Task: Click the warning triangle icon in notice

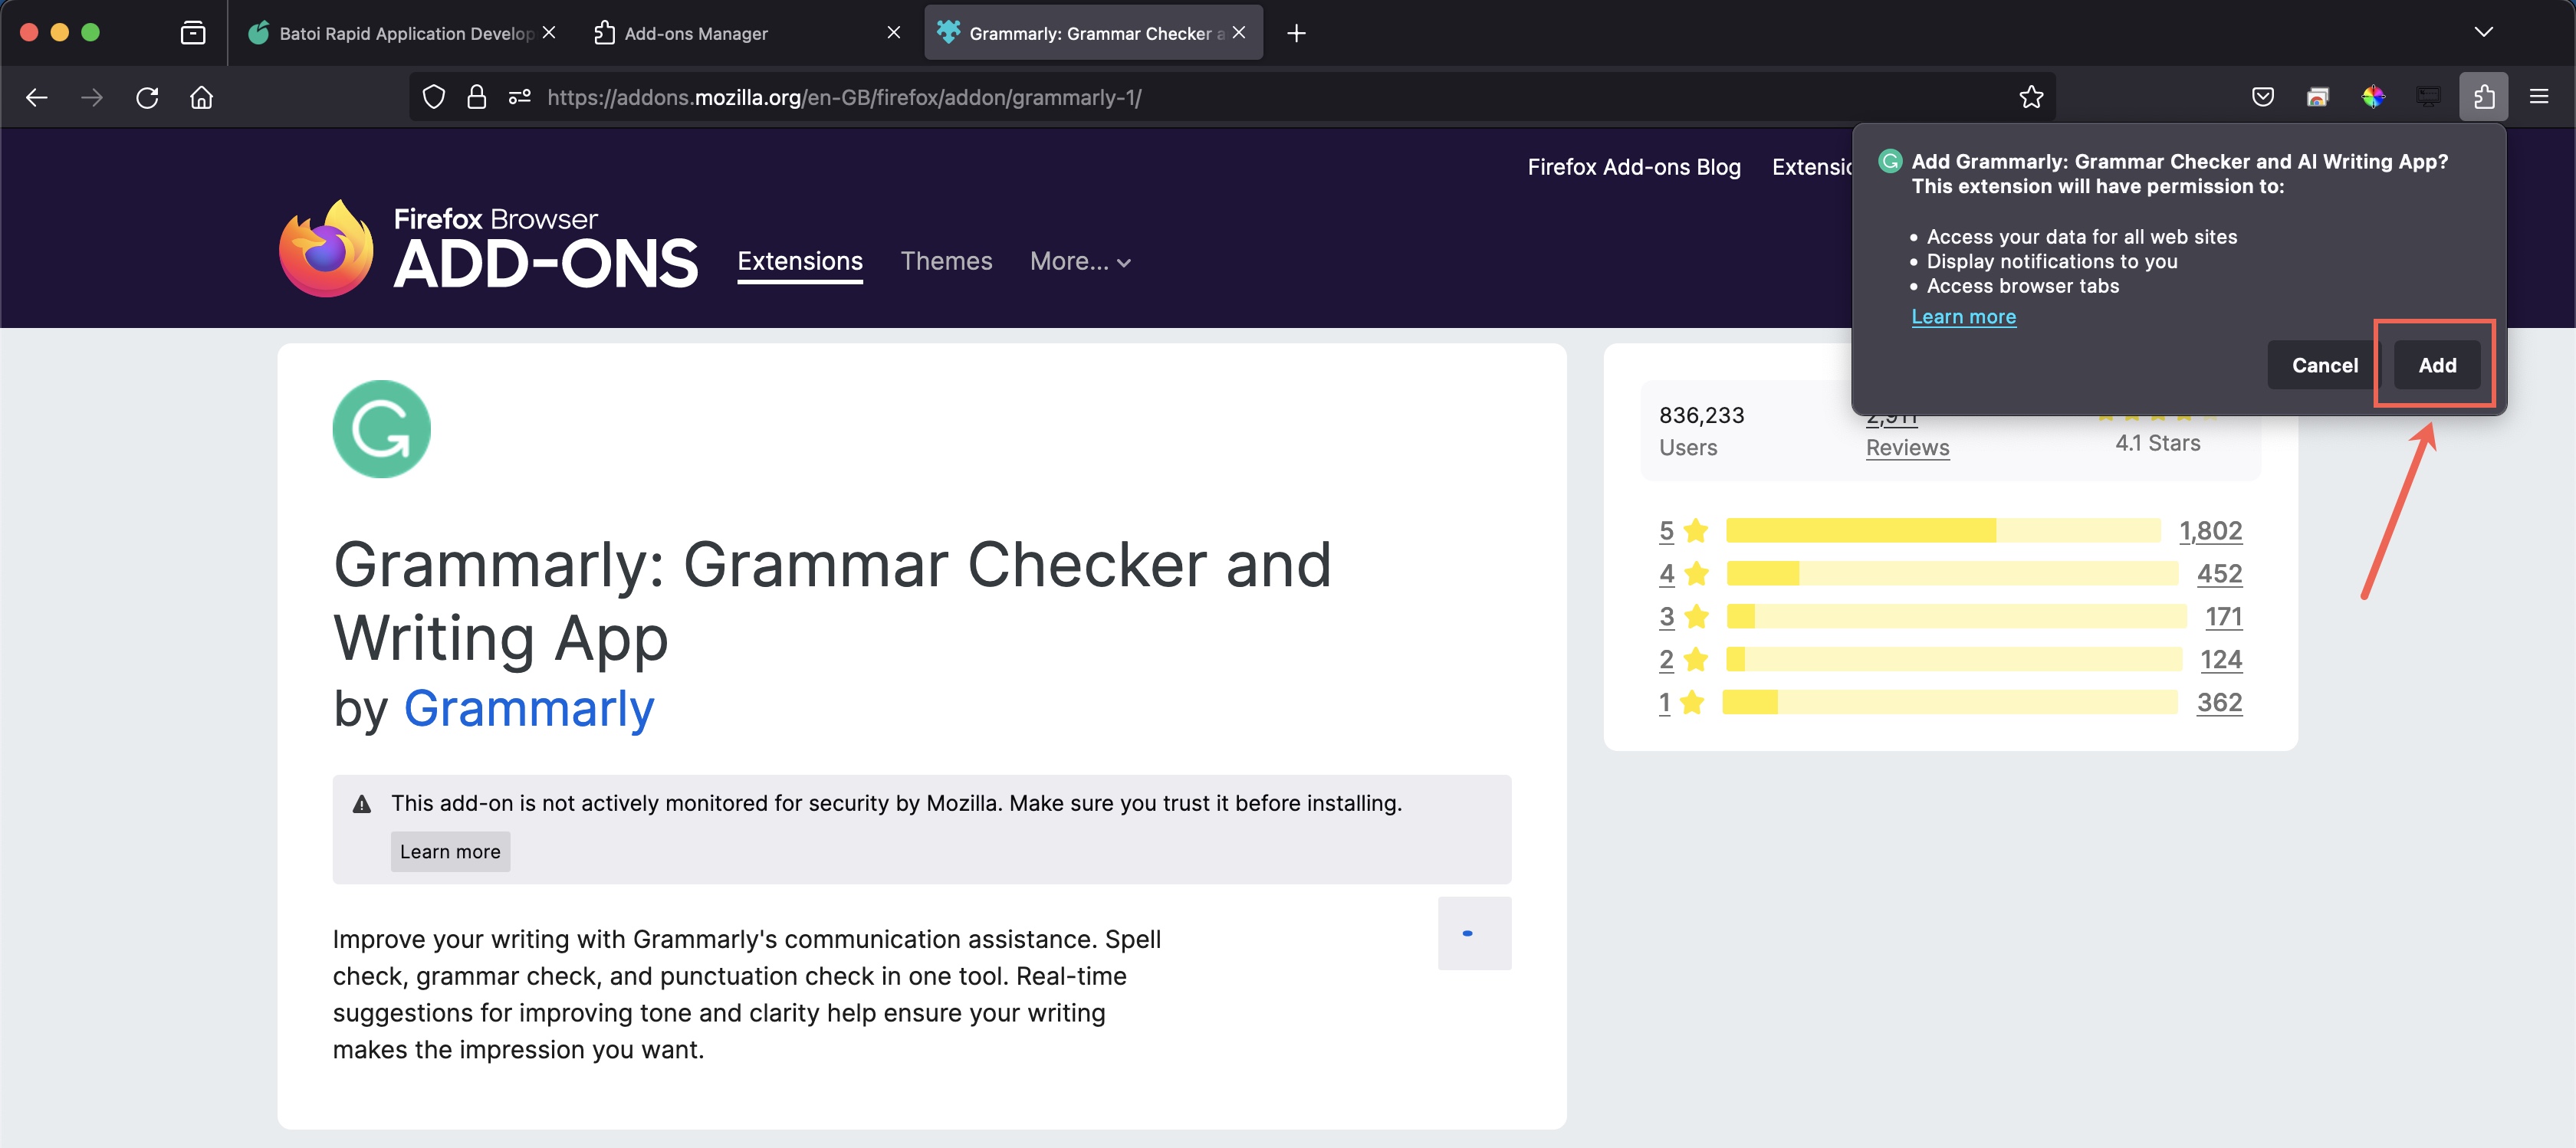Action: [x=362, y=804]
